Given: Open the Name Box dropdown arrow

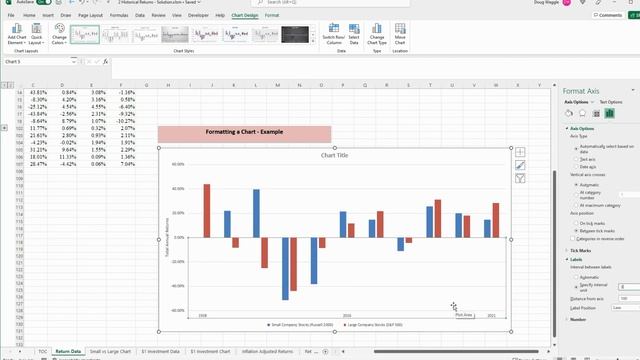Looking at the screenshot, I should click(73, 62).
